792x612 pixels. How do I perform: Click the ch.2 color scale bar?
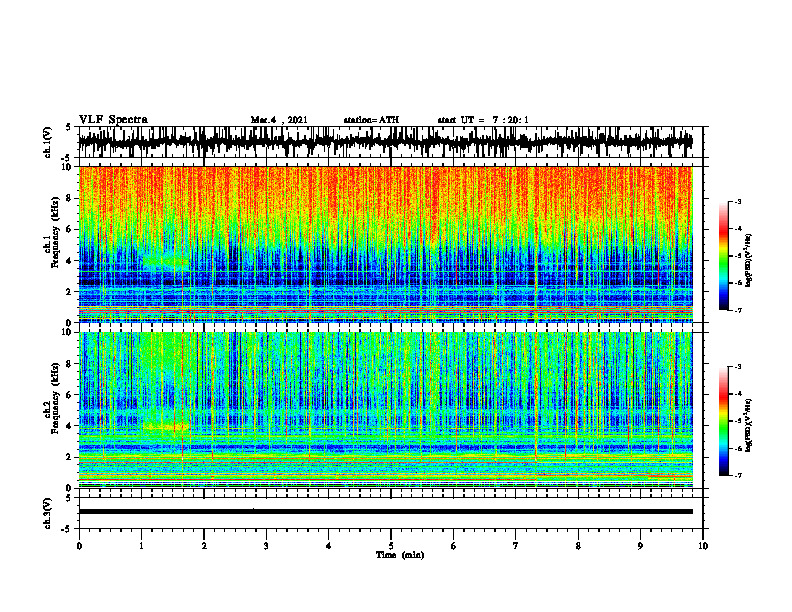[724, 421]
